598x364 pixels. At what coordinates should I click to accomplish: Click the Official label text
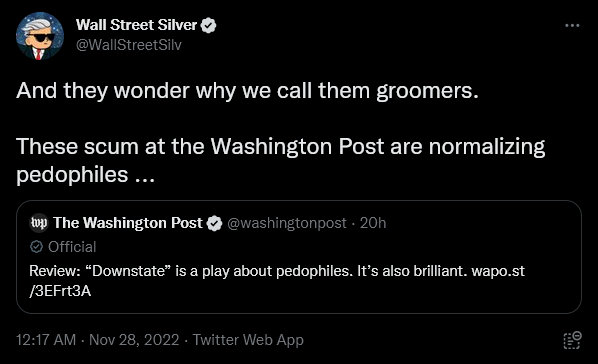tap(72, 247)
